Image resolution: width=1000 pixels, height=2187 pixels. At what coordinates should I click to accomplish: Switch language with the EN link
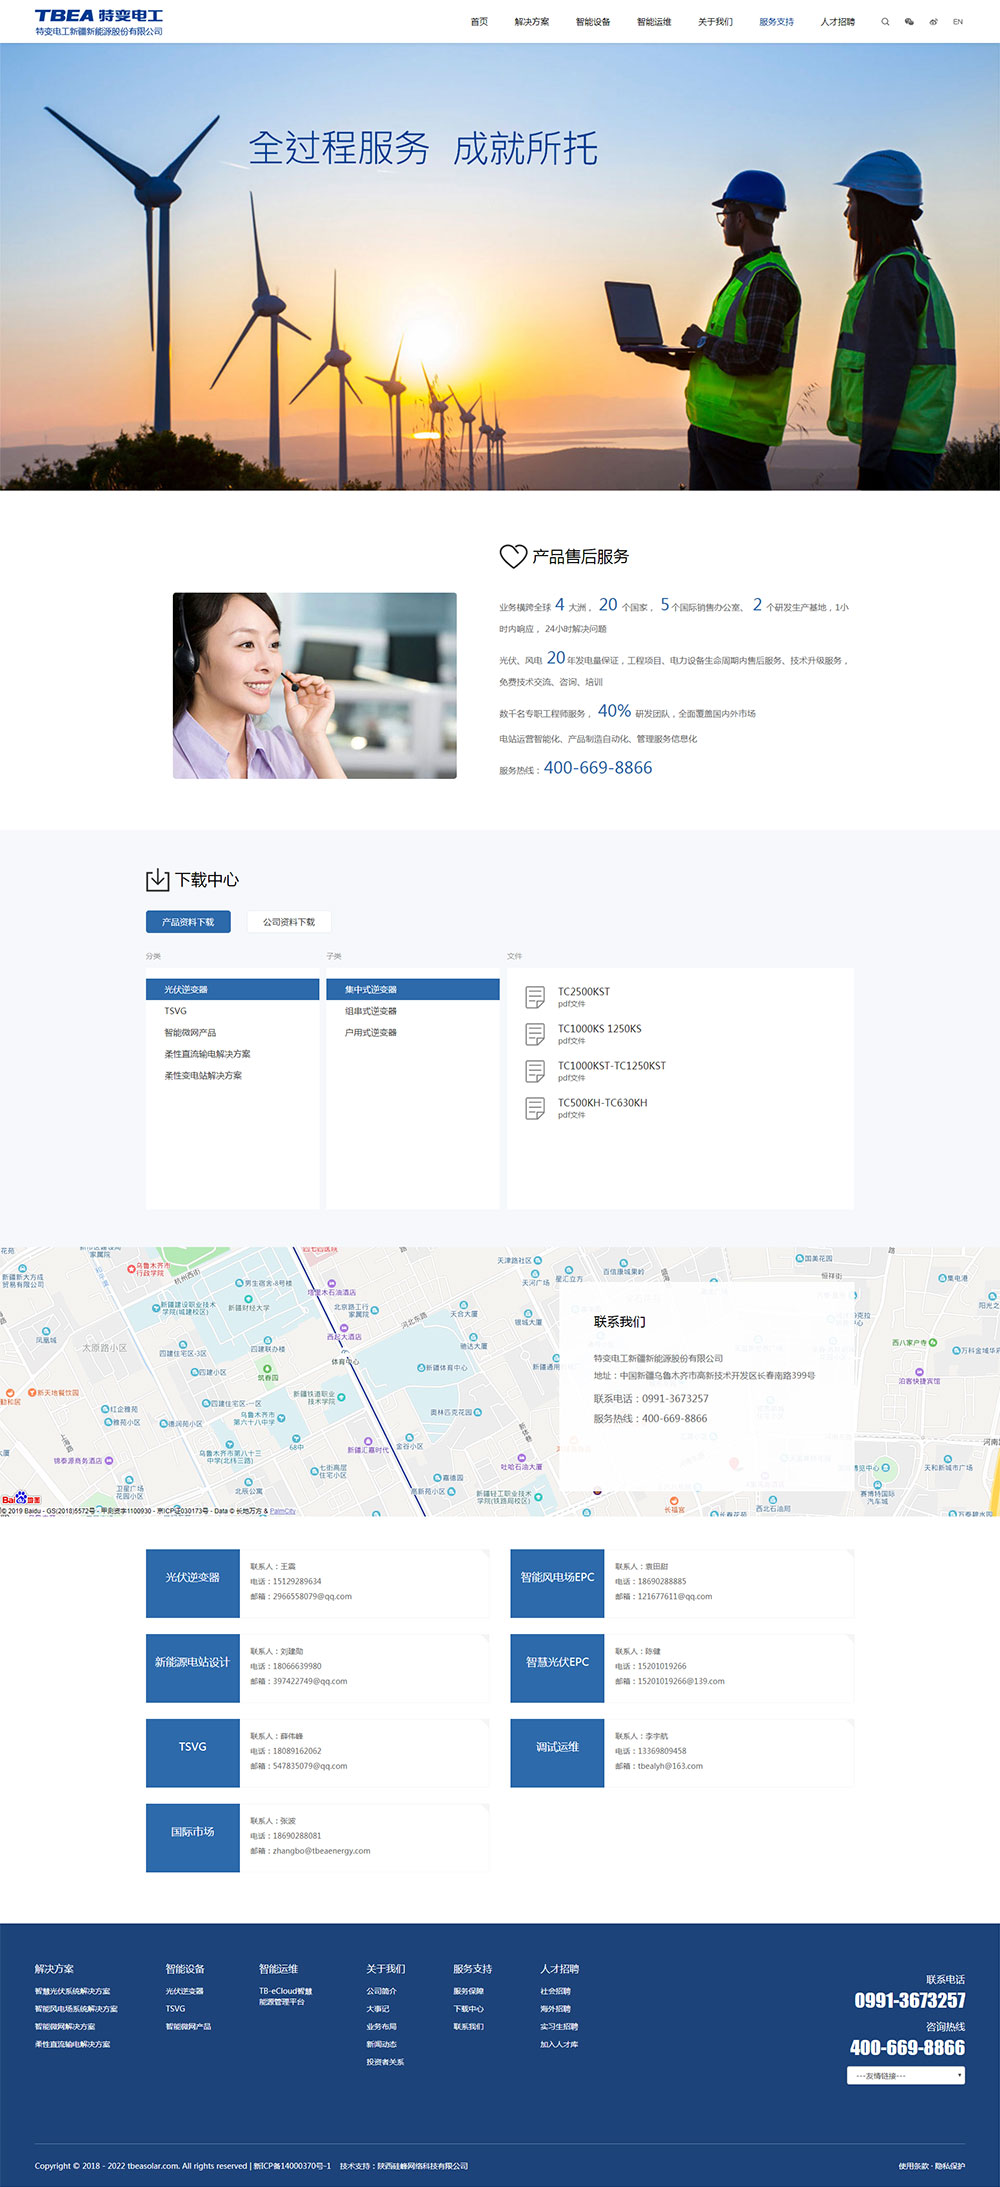(958, 22)
